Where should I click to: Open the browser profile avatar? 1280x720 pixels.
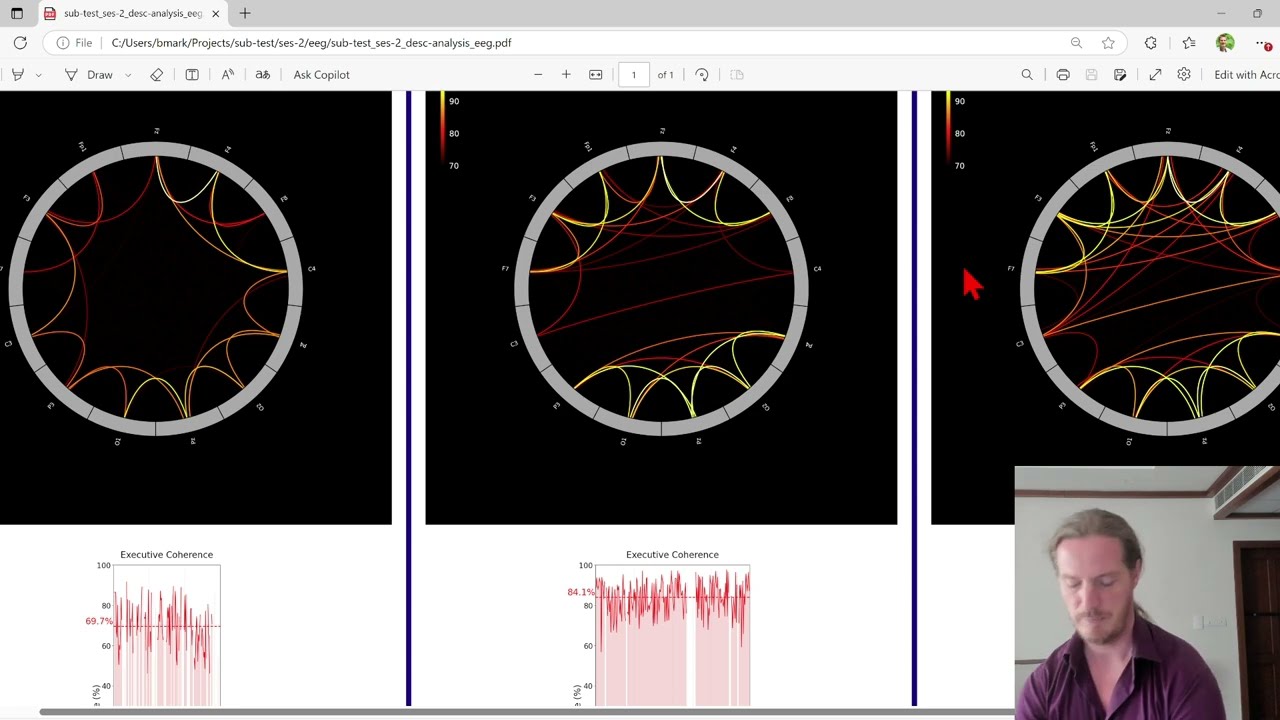pos(1225,43)
